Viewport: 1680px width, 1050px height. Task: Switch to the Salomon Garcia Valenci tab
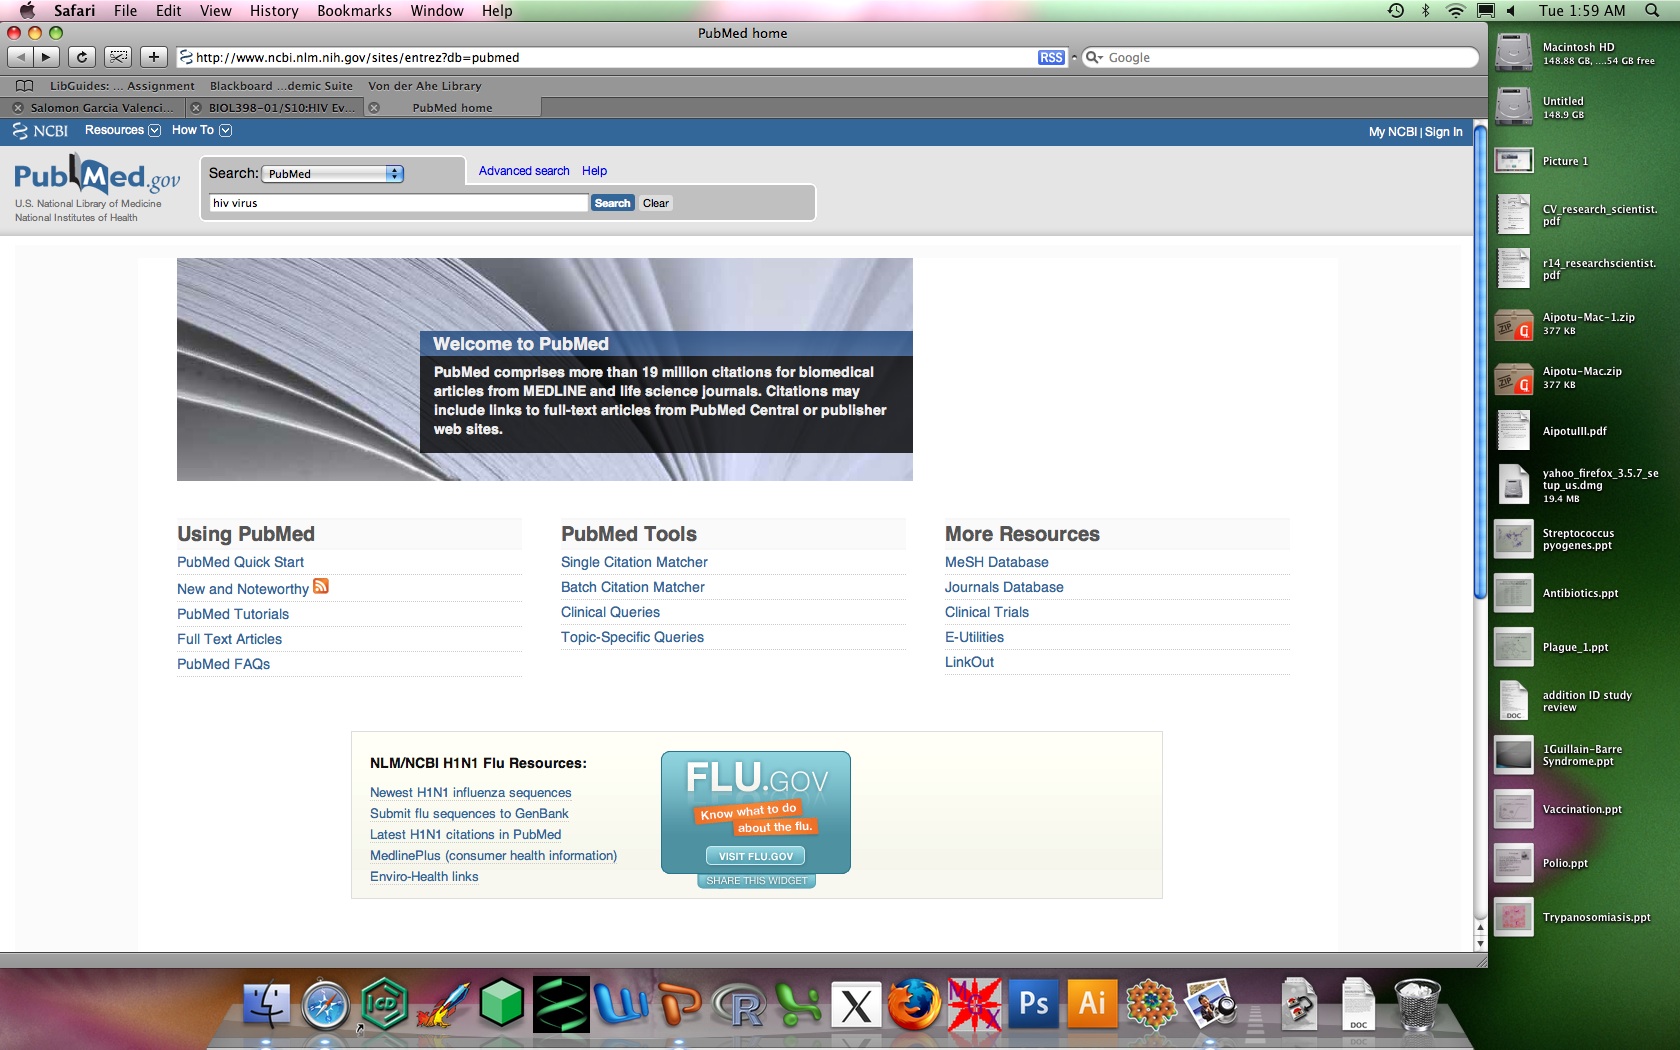point(100,108)
